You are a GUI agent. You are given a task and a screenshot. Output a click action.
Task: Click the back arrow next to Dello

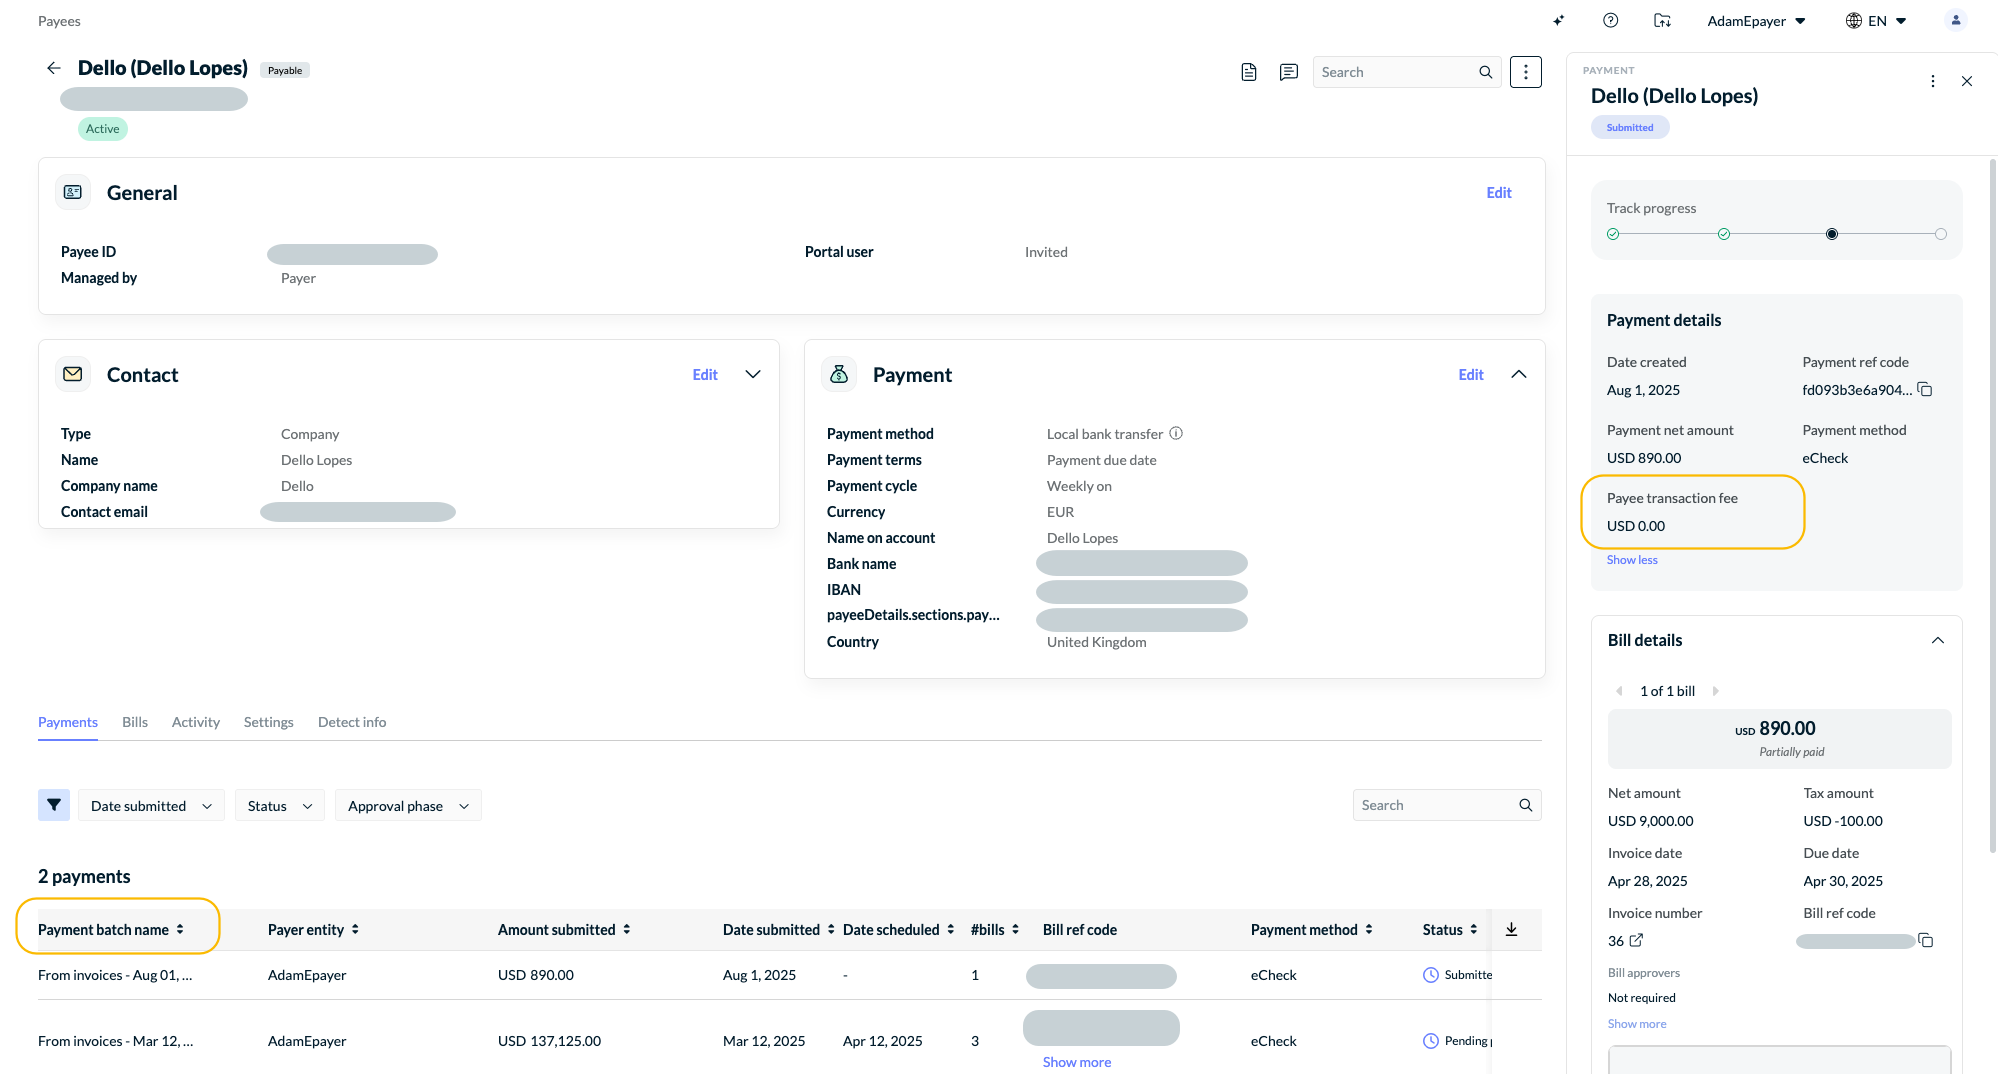pos(54,68)
